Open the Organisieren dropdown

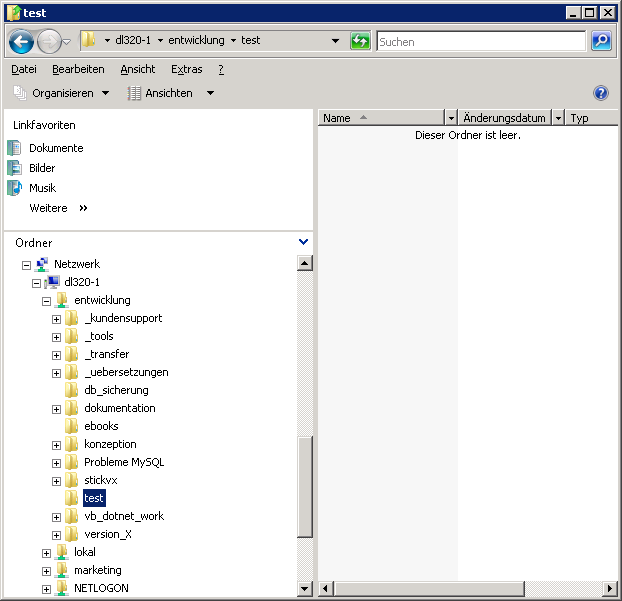tap(62, 93)
